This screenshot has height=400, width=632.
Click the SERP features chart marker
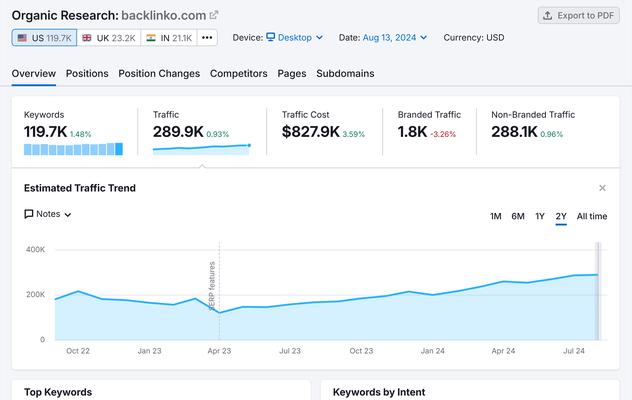tap(212, 285)
